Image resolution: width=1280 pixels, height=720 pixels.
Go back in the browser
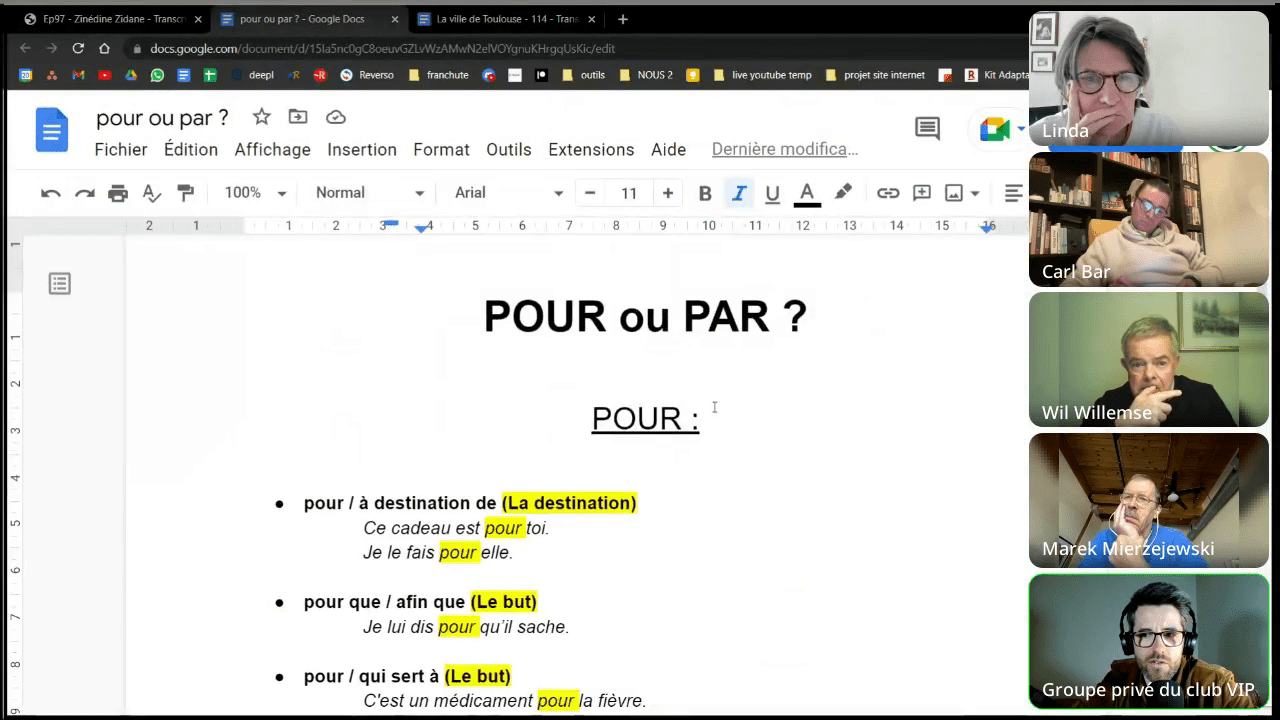coord(25,48)
